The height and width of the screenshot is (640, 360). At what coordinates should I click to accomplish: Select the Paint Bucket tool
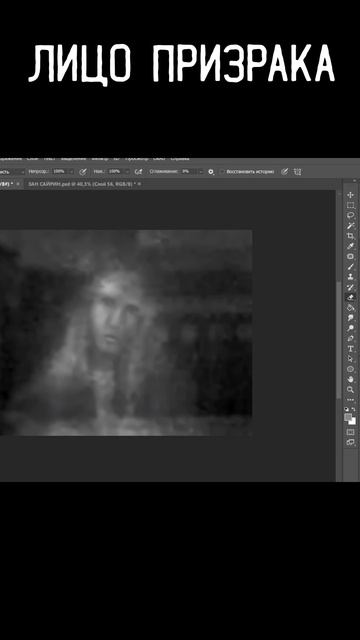click(350, 307)
